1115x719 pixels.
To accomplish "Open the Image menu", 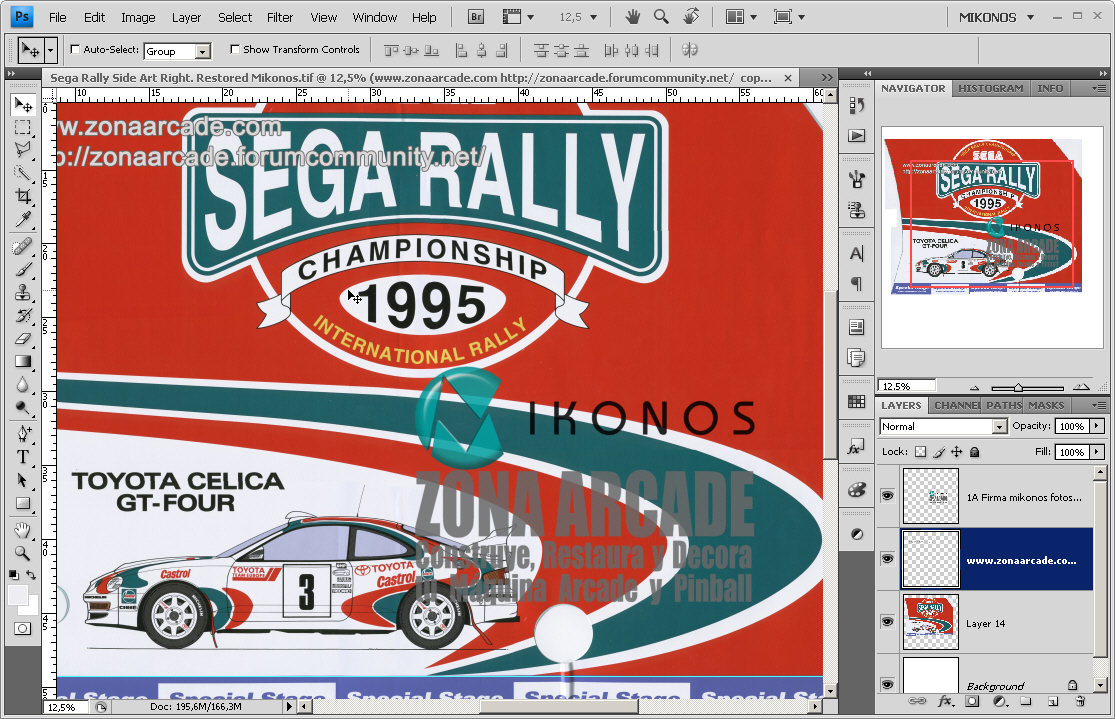I will click(138, 17).
